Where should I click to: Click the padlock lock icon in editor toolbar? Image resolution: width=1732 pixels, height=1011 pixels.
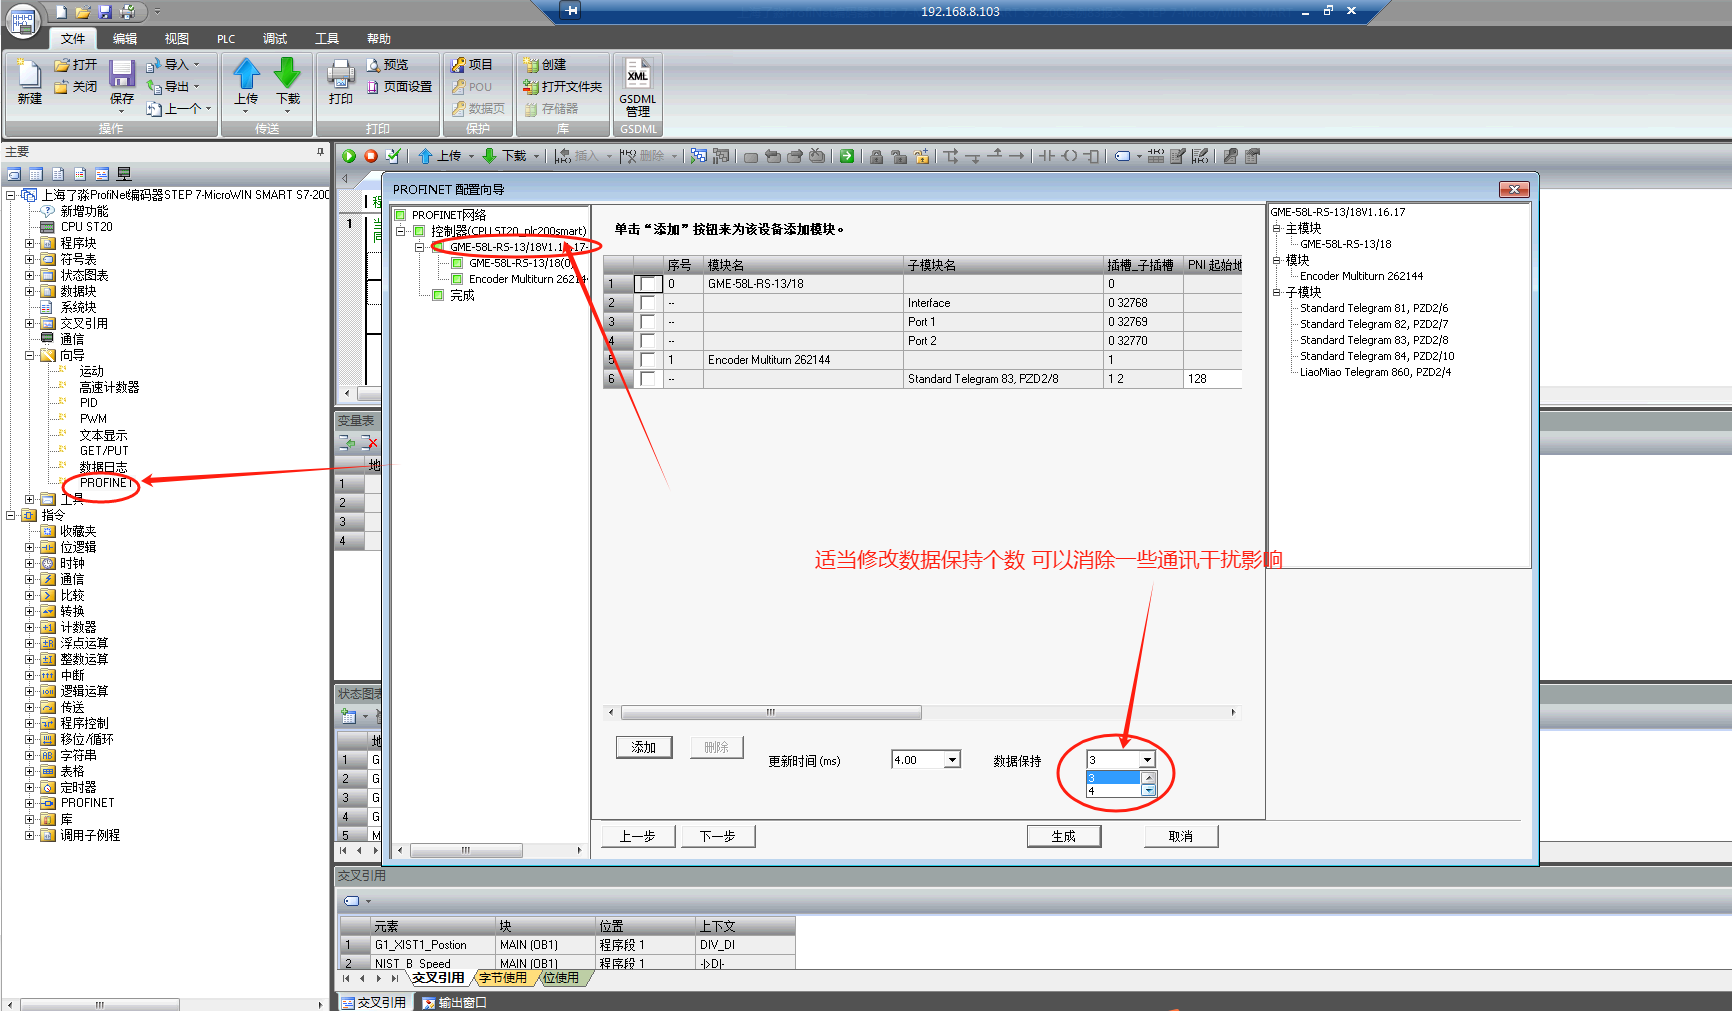point(876,156)
